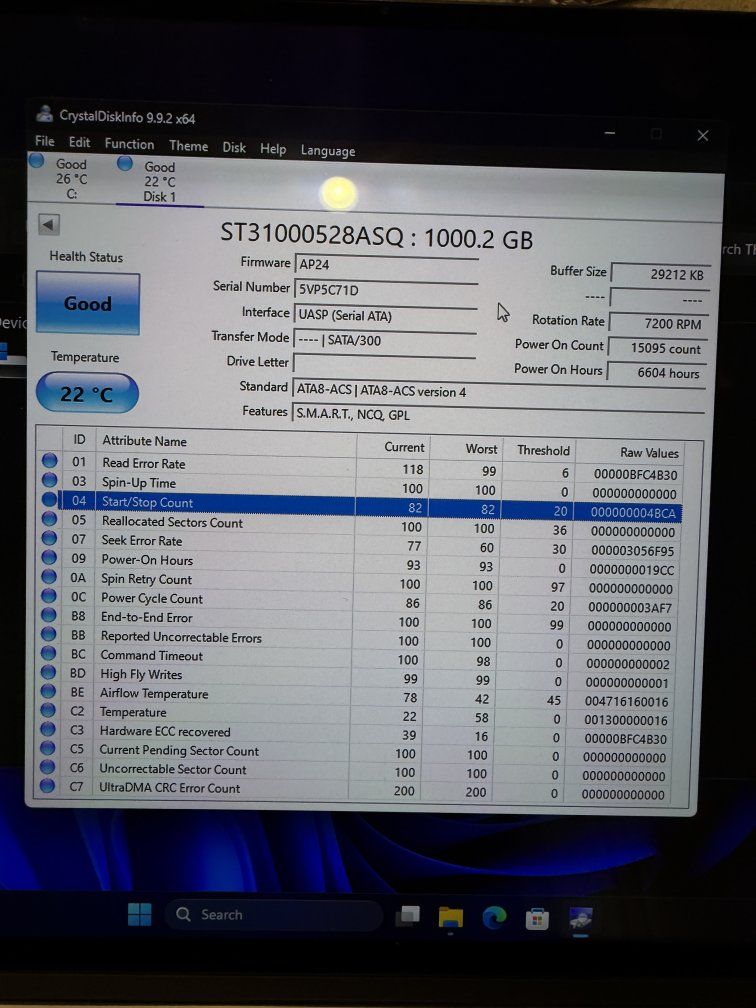Open Microsoft Edge from the taskbar
Screen dimensions: 756x1008
[x=494, y=917]
